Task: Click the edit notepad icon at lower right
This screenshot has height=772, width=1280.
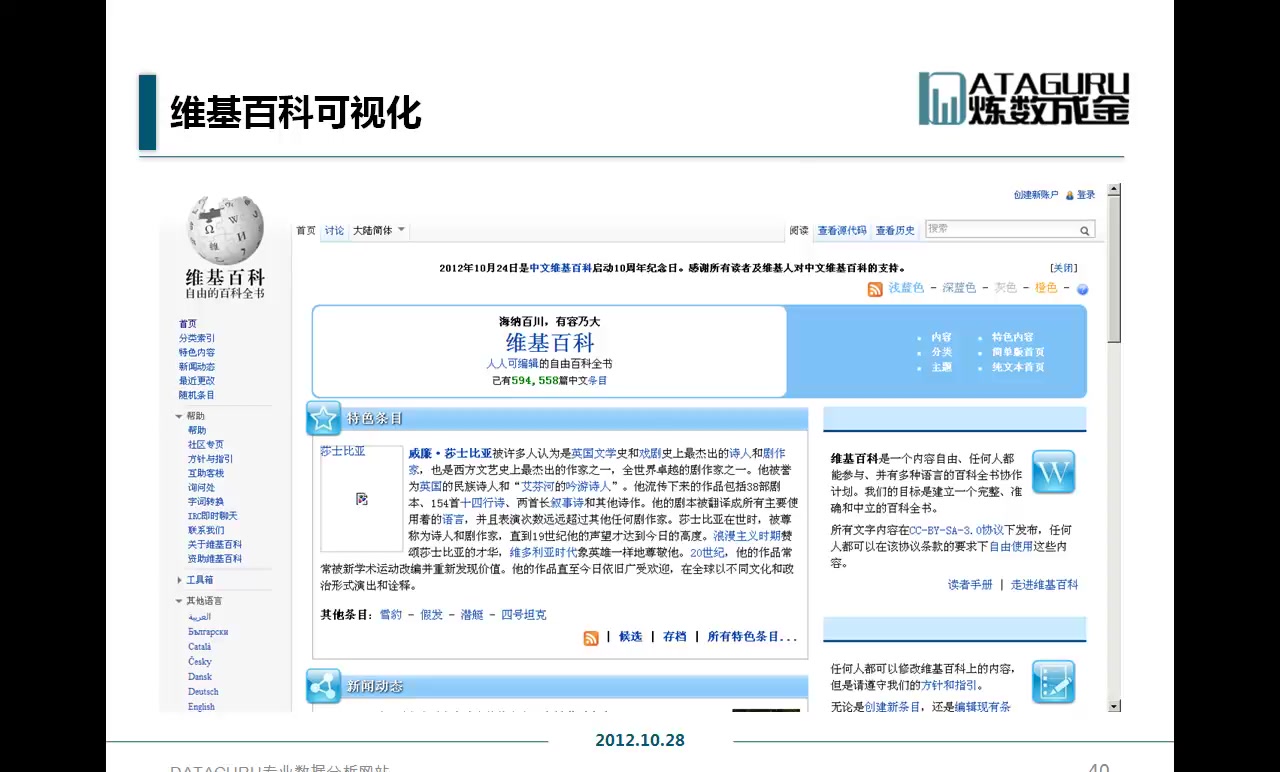Action: 1053,681
